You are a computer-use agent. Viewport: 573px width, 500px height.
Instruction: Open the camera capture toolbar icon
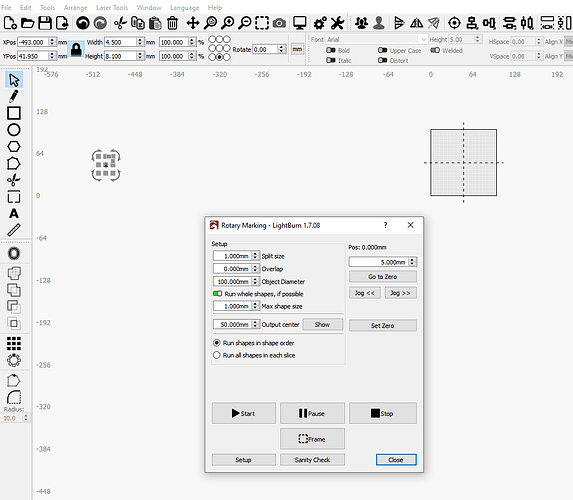coord(279,23)
